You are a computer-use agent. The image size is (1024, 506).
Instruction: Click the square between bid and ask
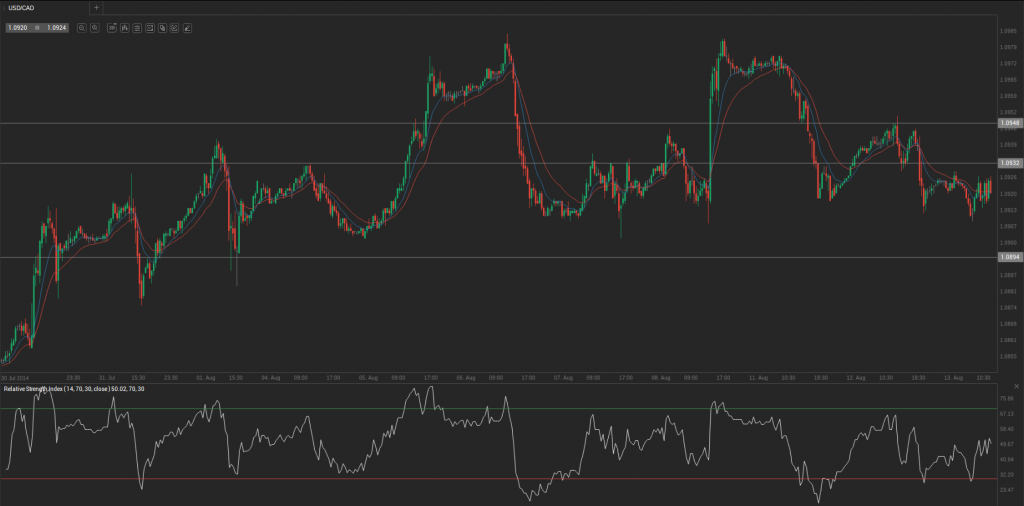coord(37,28)
